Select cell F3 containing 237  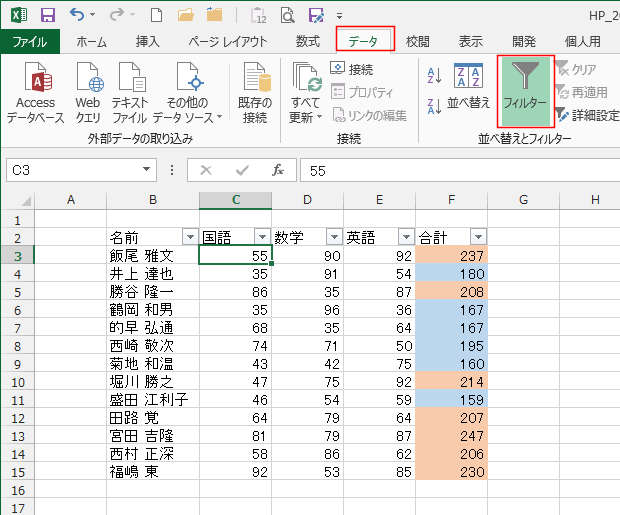(451, 256)
